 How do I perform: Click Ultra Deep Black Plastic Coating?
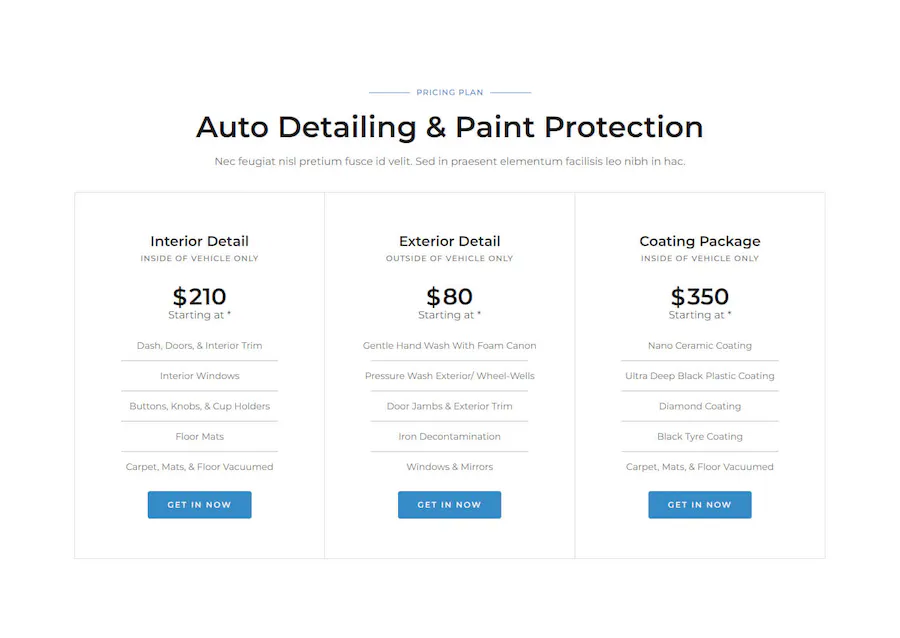click(x=700, y=376)
